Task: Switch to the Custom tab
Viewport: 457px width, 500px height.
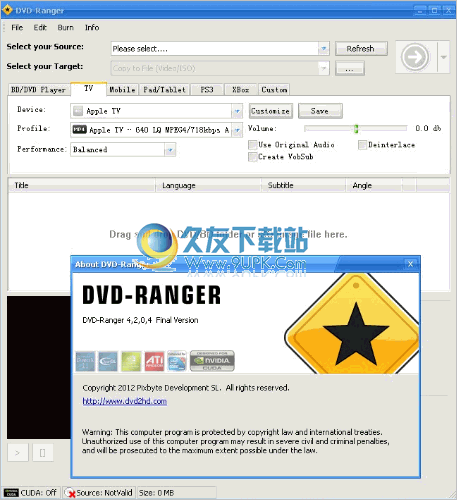Action: pyautogui.click(x=274, y=90)
